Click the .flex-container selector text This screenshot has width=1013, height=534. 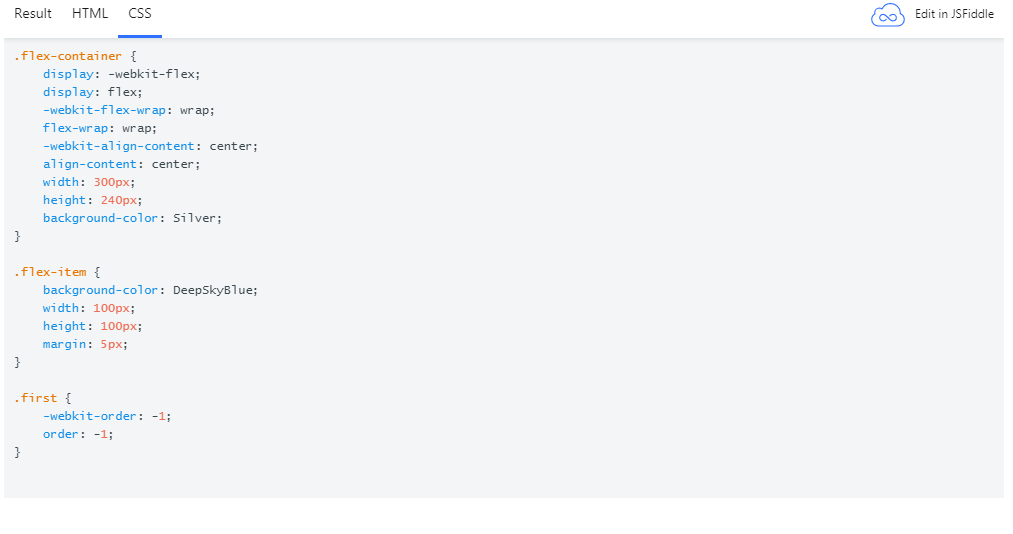[68, 56]
